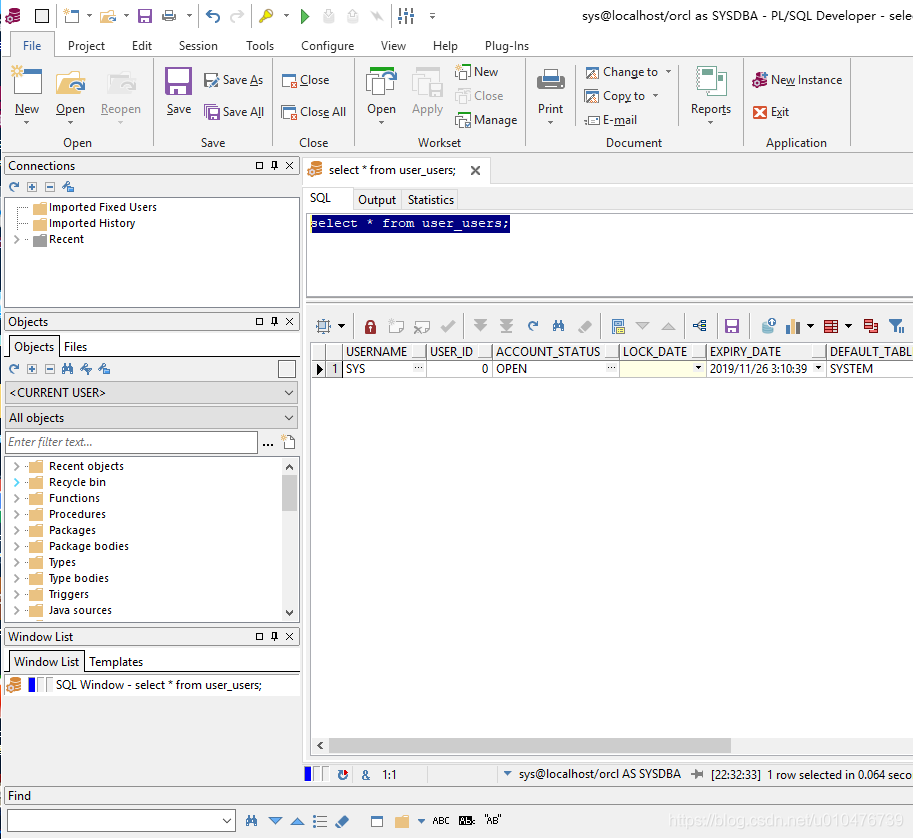Click the Reports icon in ribbon

click(711, 81)
